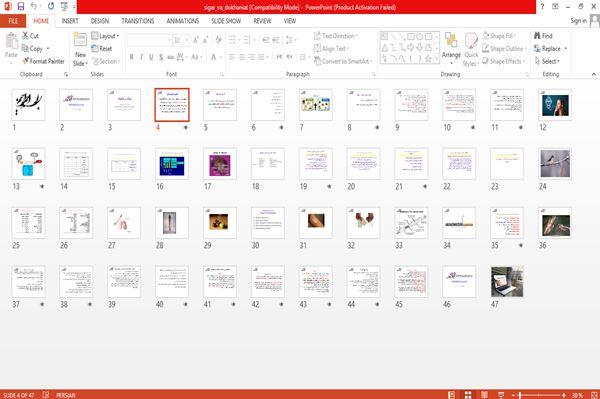Open the SLIDE SHOW tab
The width and height of the screenshot is (600, 399).
[x=226, y=21]
